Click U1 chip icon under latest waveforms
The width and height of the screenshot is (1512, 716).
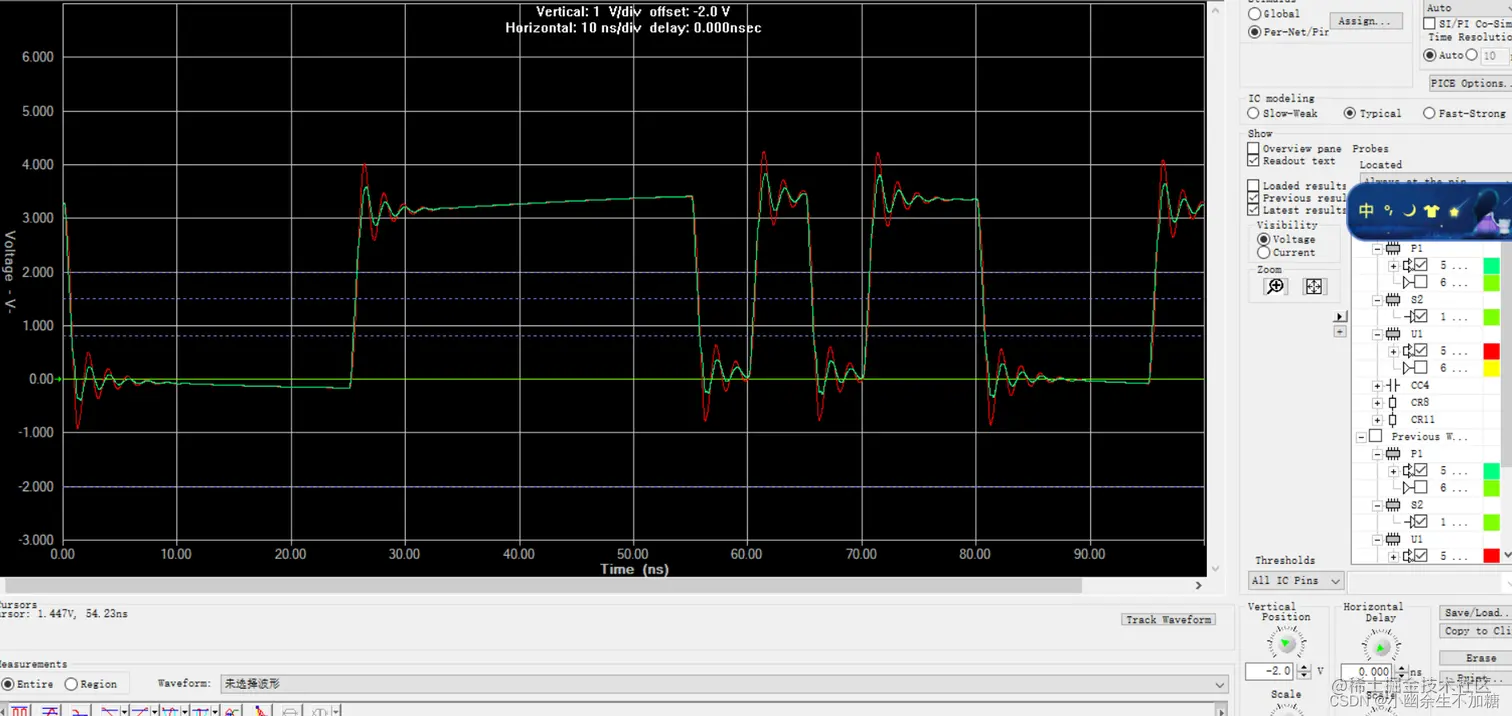[1393, 334]
